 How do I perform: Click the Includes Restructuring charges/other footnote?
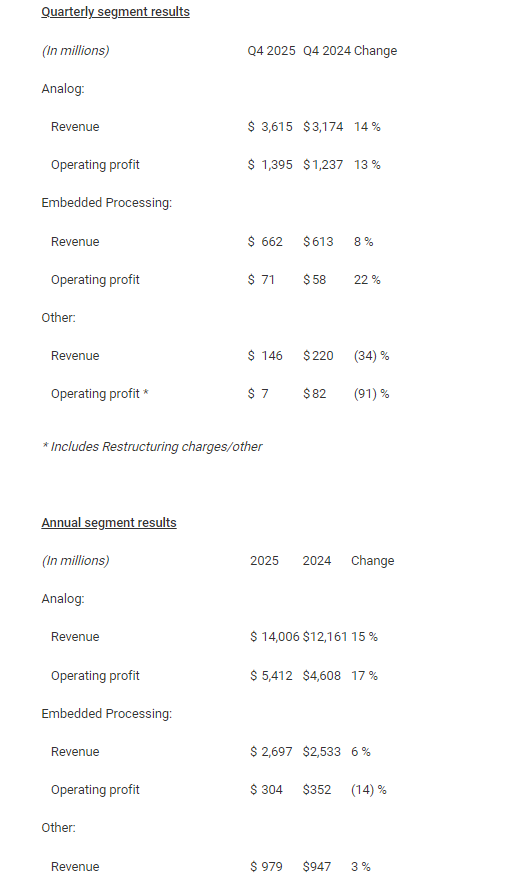click(x=152, y=447)
